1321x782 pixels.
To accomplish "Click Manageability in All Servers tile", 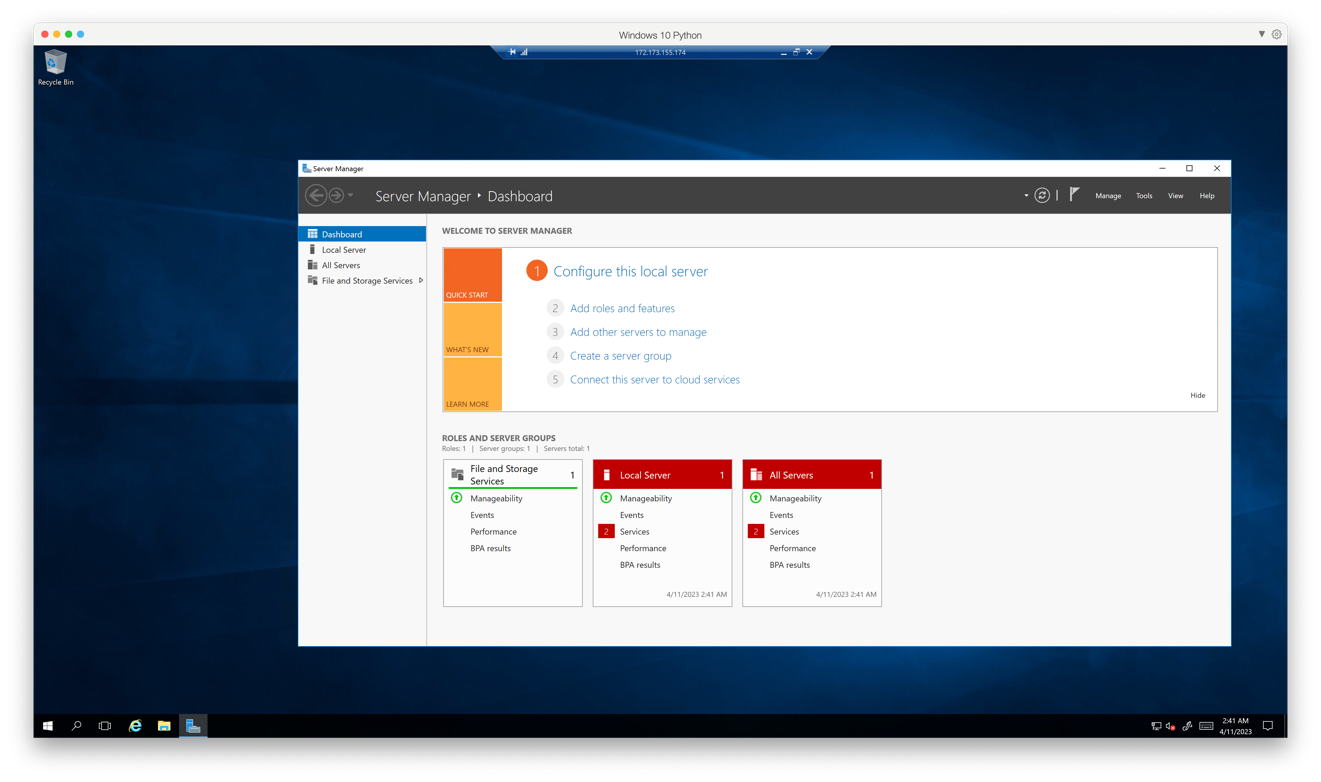I will click(795, 498).
